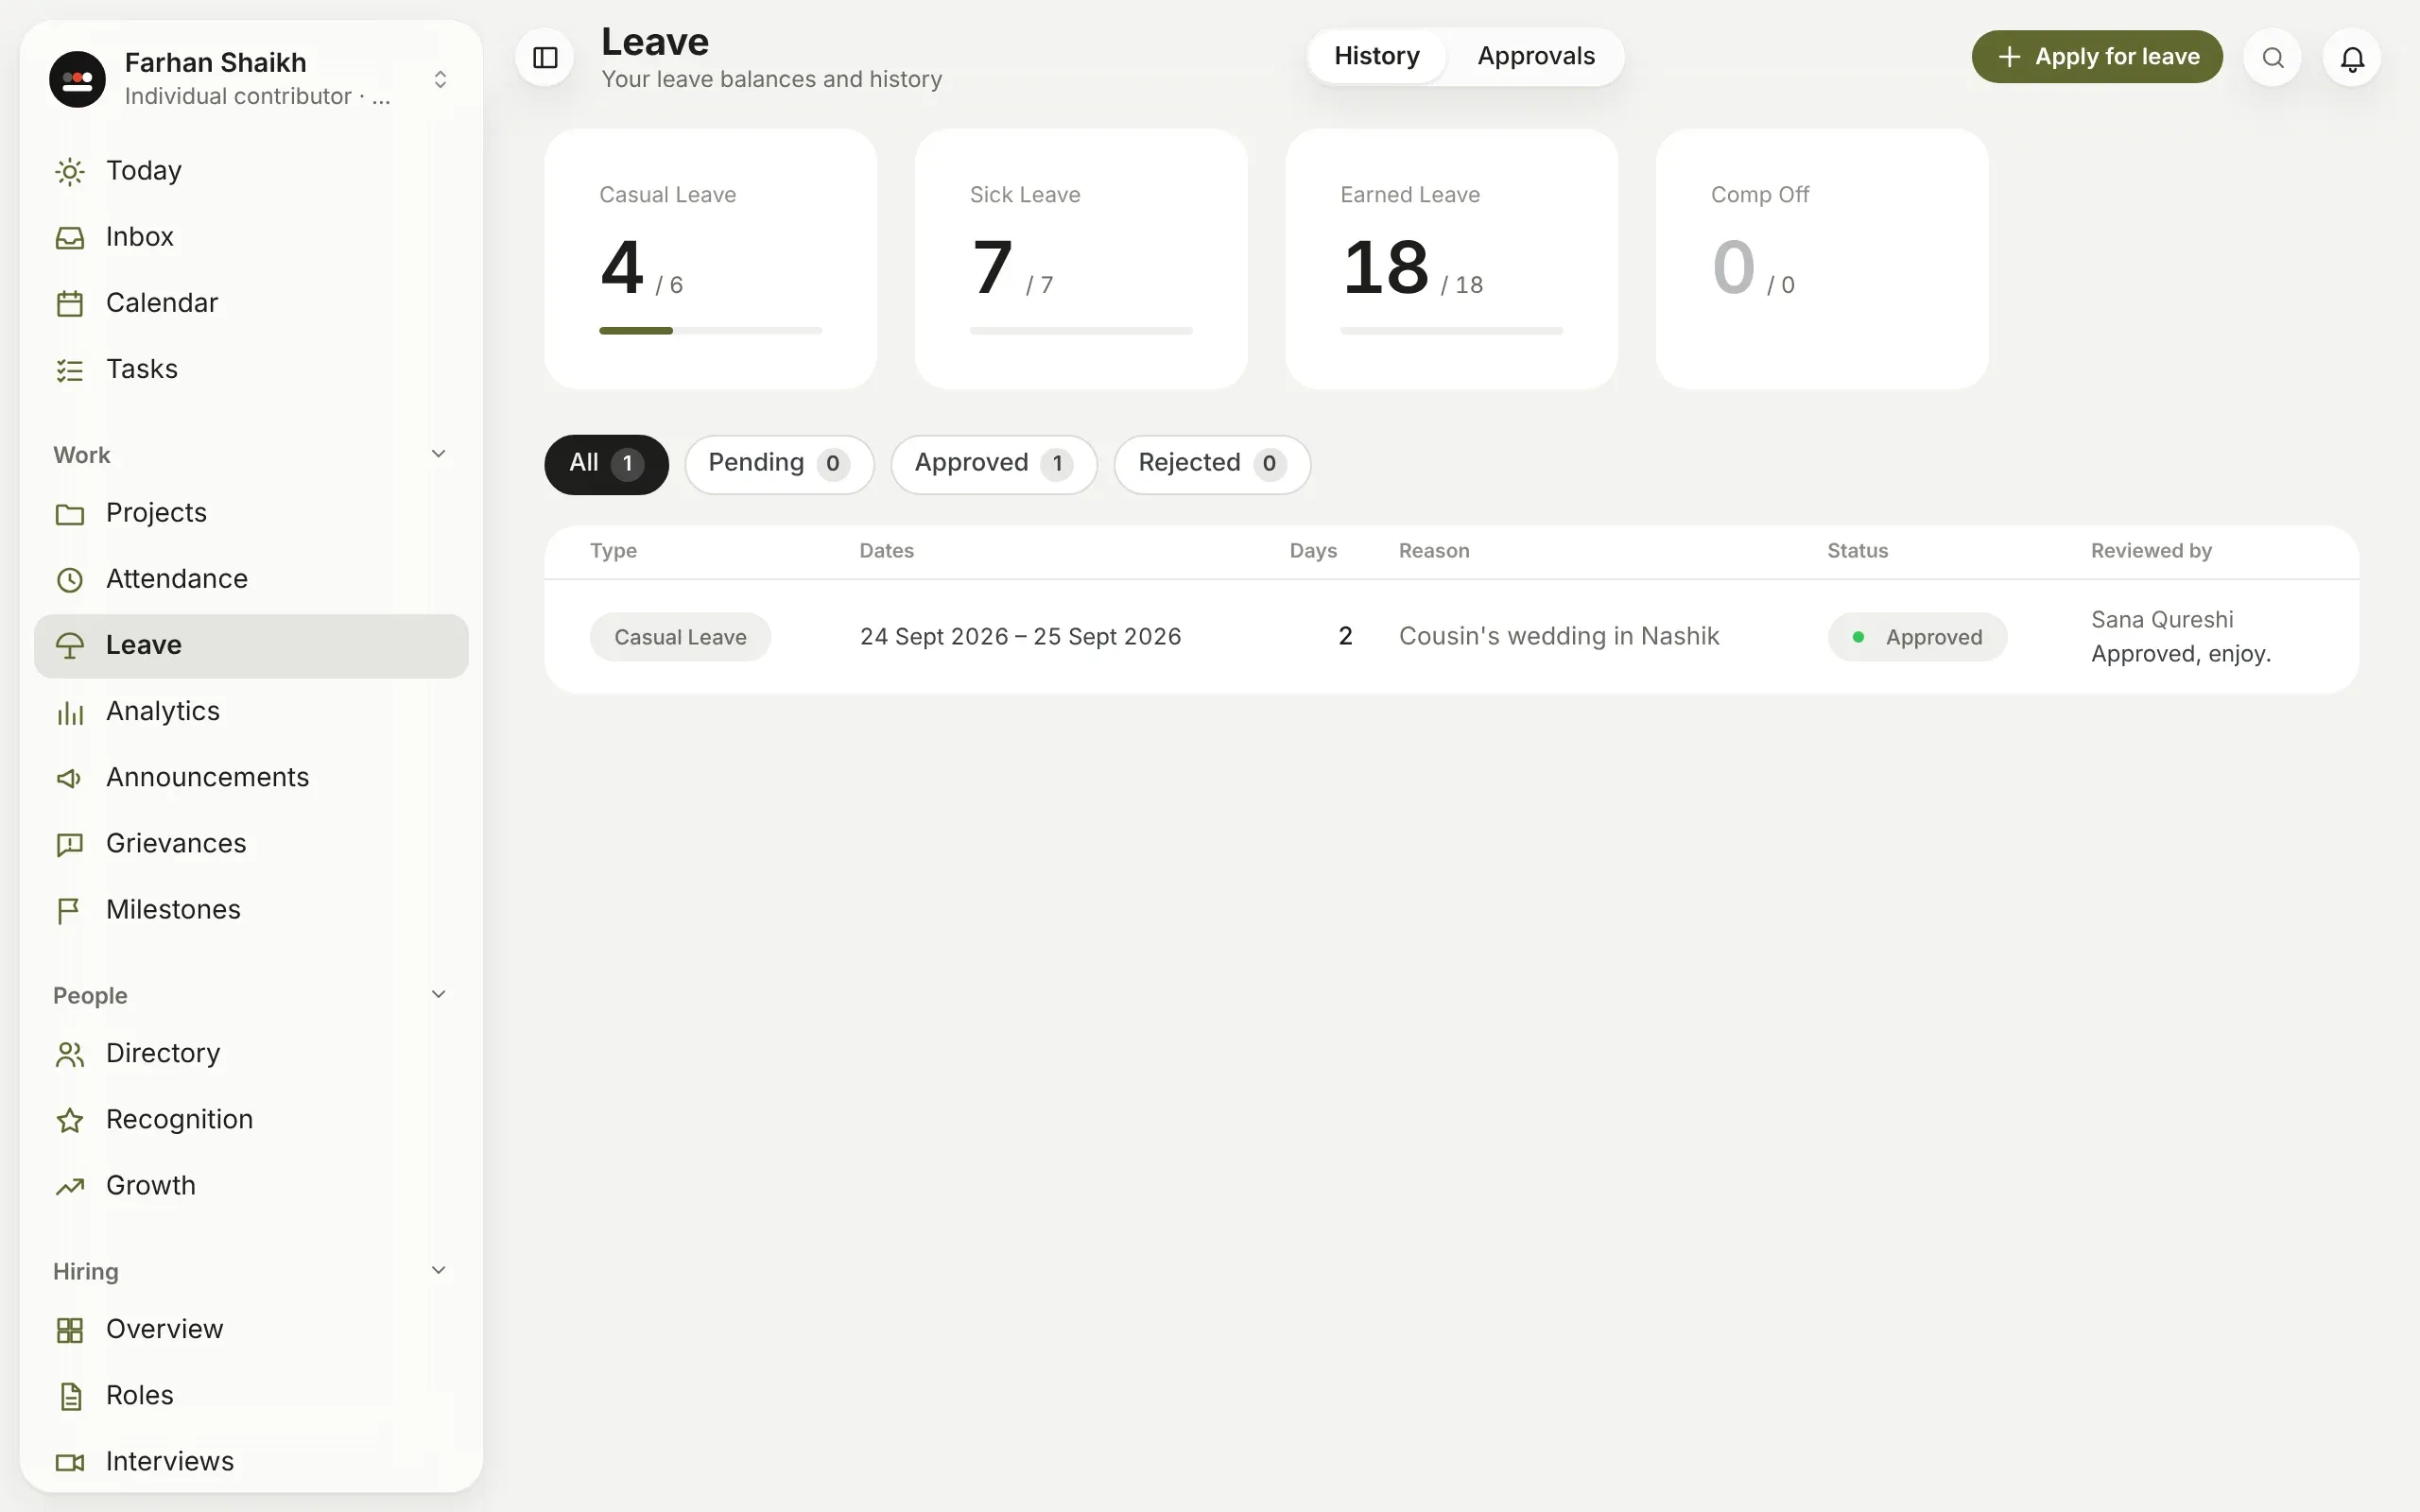This screenshot has height=1512, width=2420.
Task: Click the Roles document icon
Action: click(70, 1396)
